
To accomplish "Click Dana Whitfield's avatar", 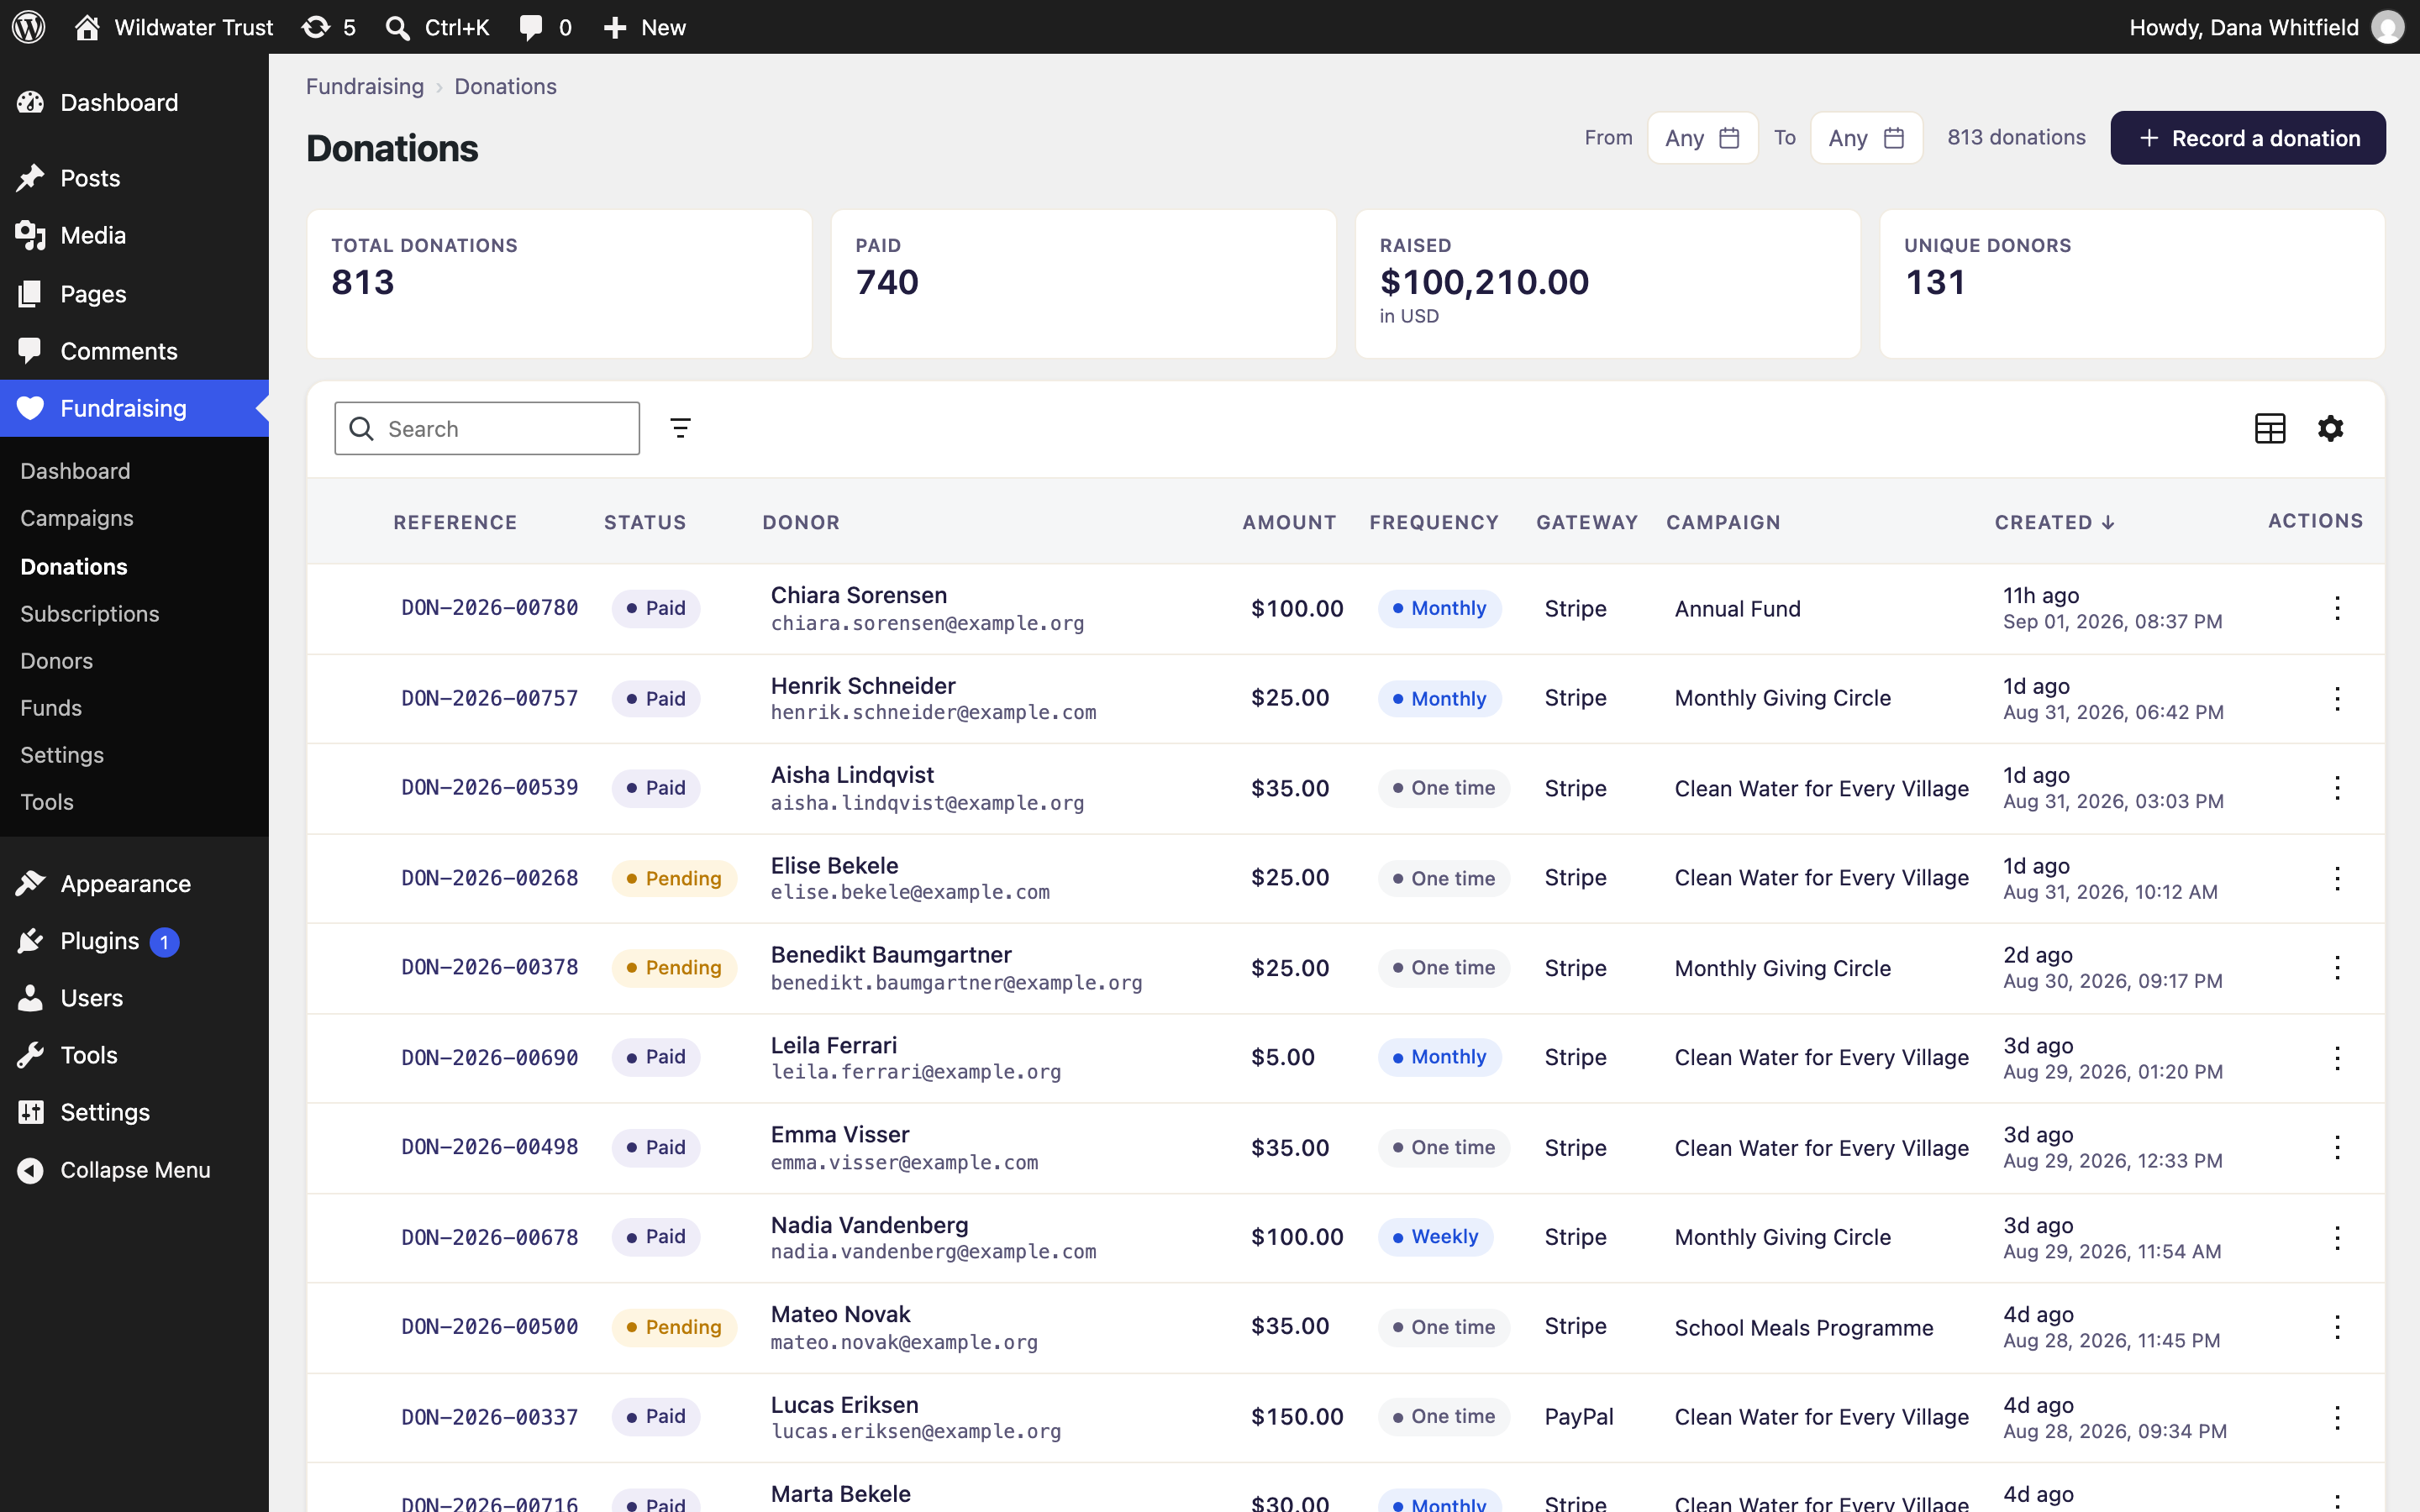I will click(x=2388, y=27).
